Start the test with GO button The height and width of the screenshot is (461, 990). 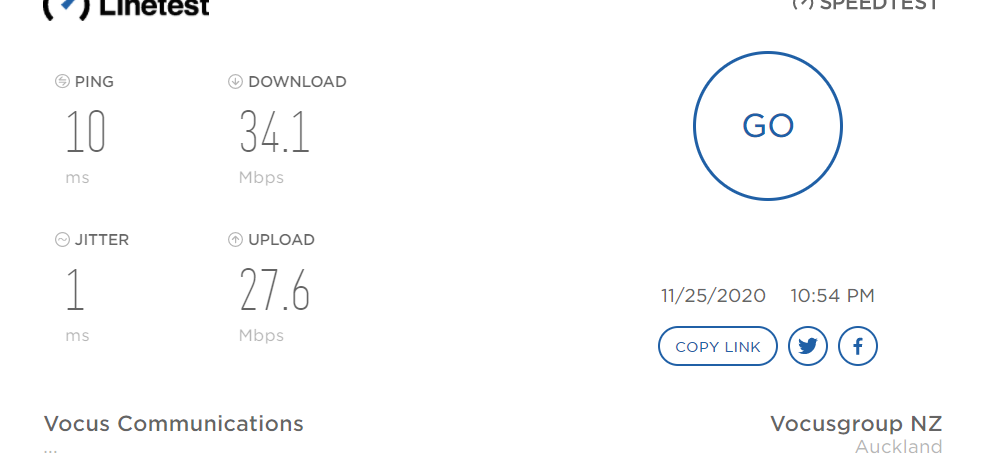768,126
